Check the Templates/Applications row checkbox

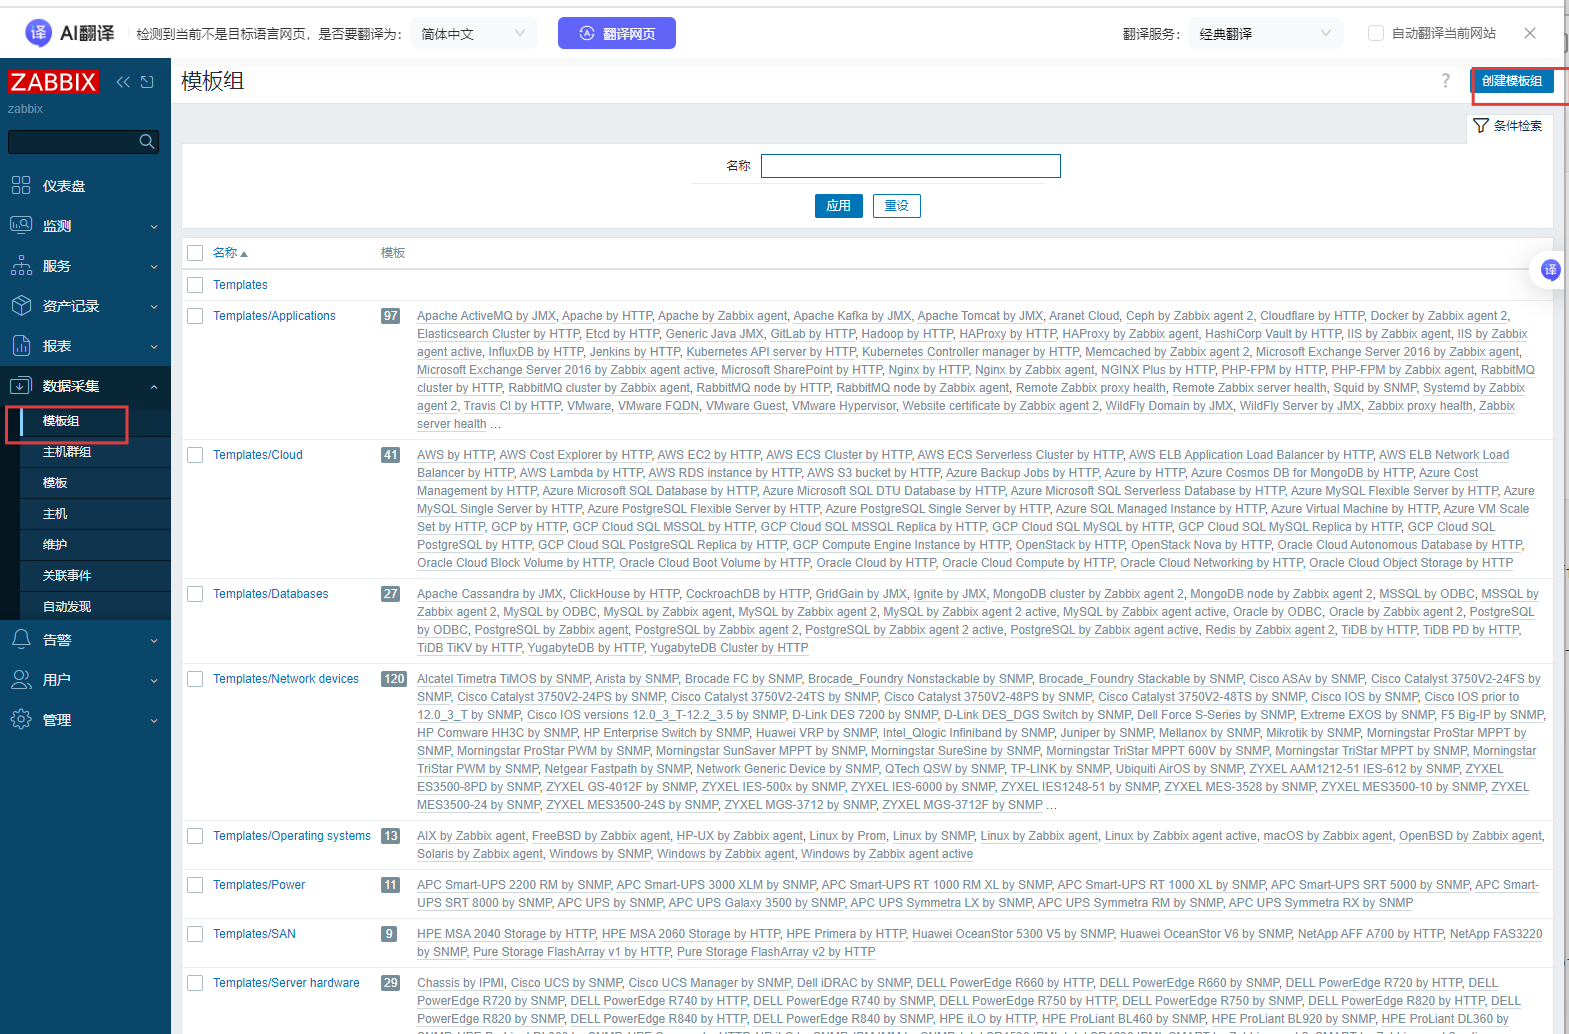click(x=195, y=316)
